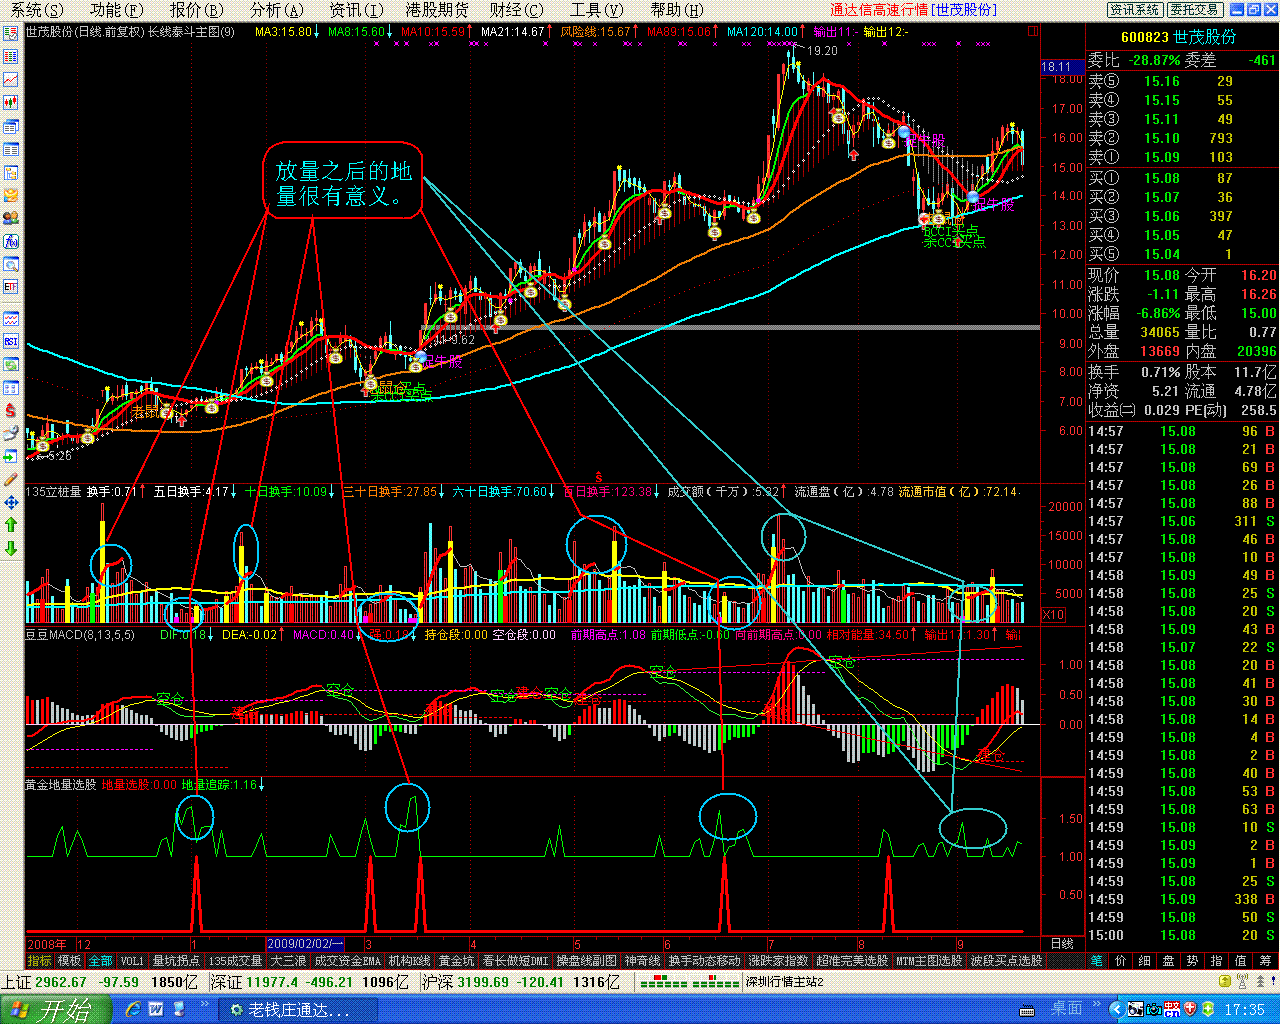Viewport: 1280px width, 1024px height.
Task: Switch to the 超准完美选股 indicator tab
Action: [x=852, y=961]
